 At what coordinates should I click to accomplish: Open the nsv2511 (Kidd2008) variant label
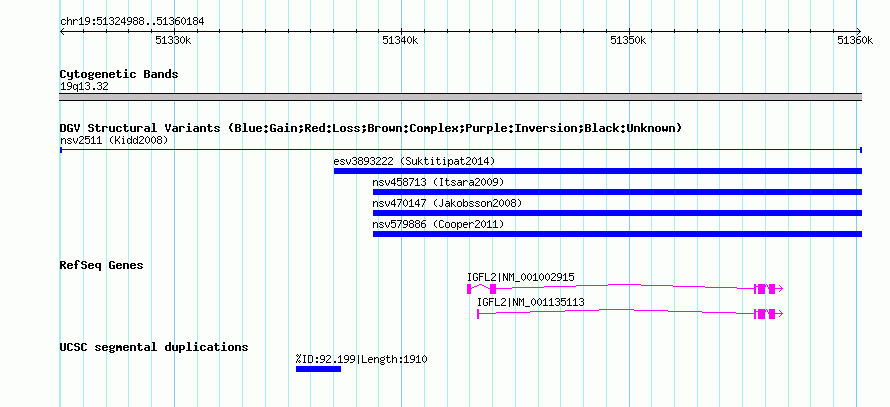(x=114, y=140)
